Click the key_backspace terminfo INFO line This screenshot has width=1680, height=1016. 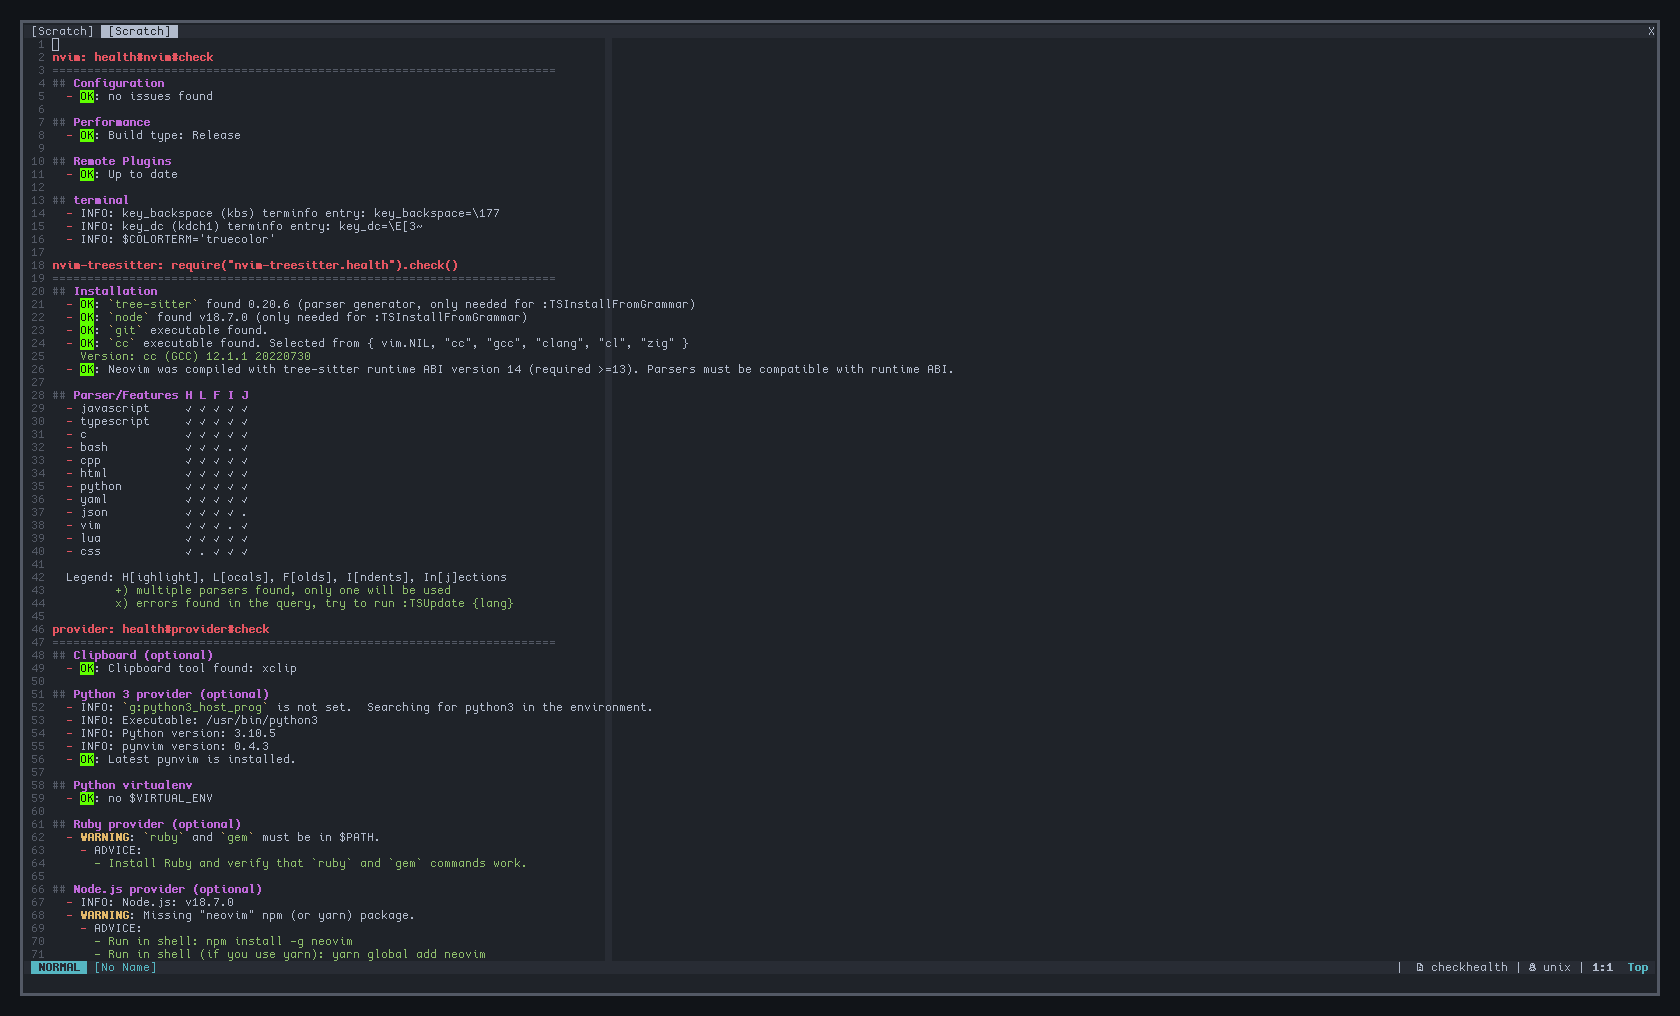(x=283, y=213)
